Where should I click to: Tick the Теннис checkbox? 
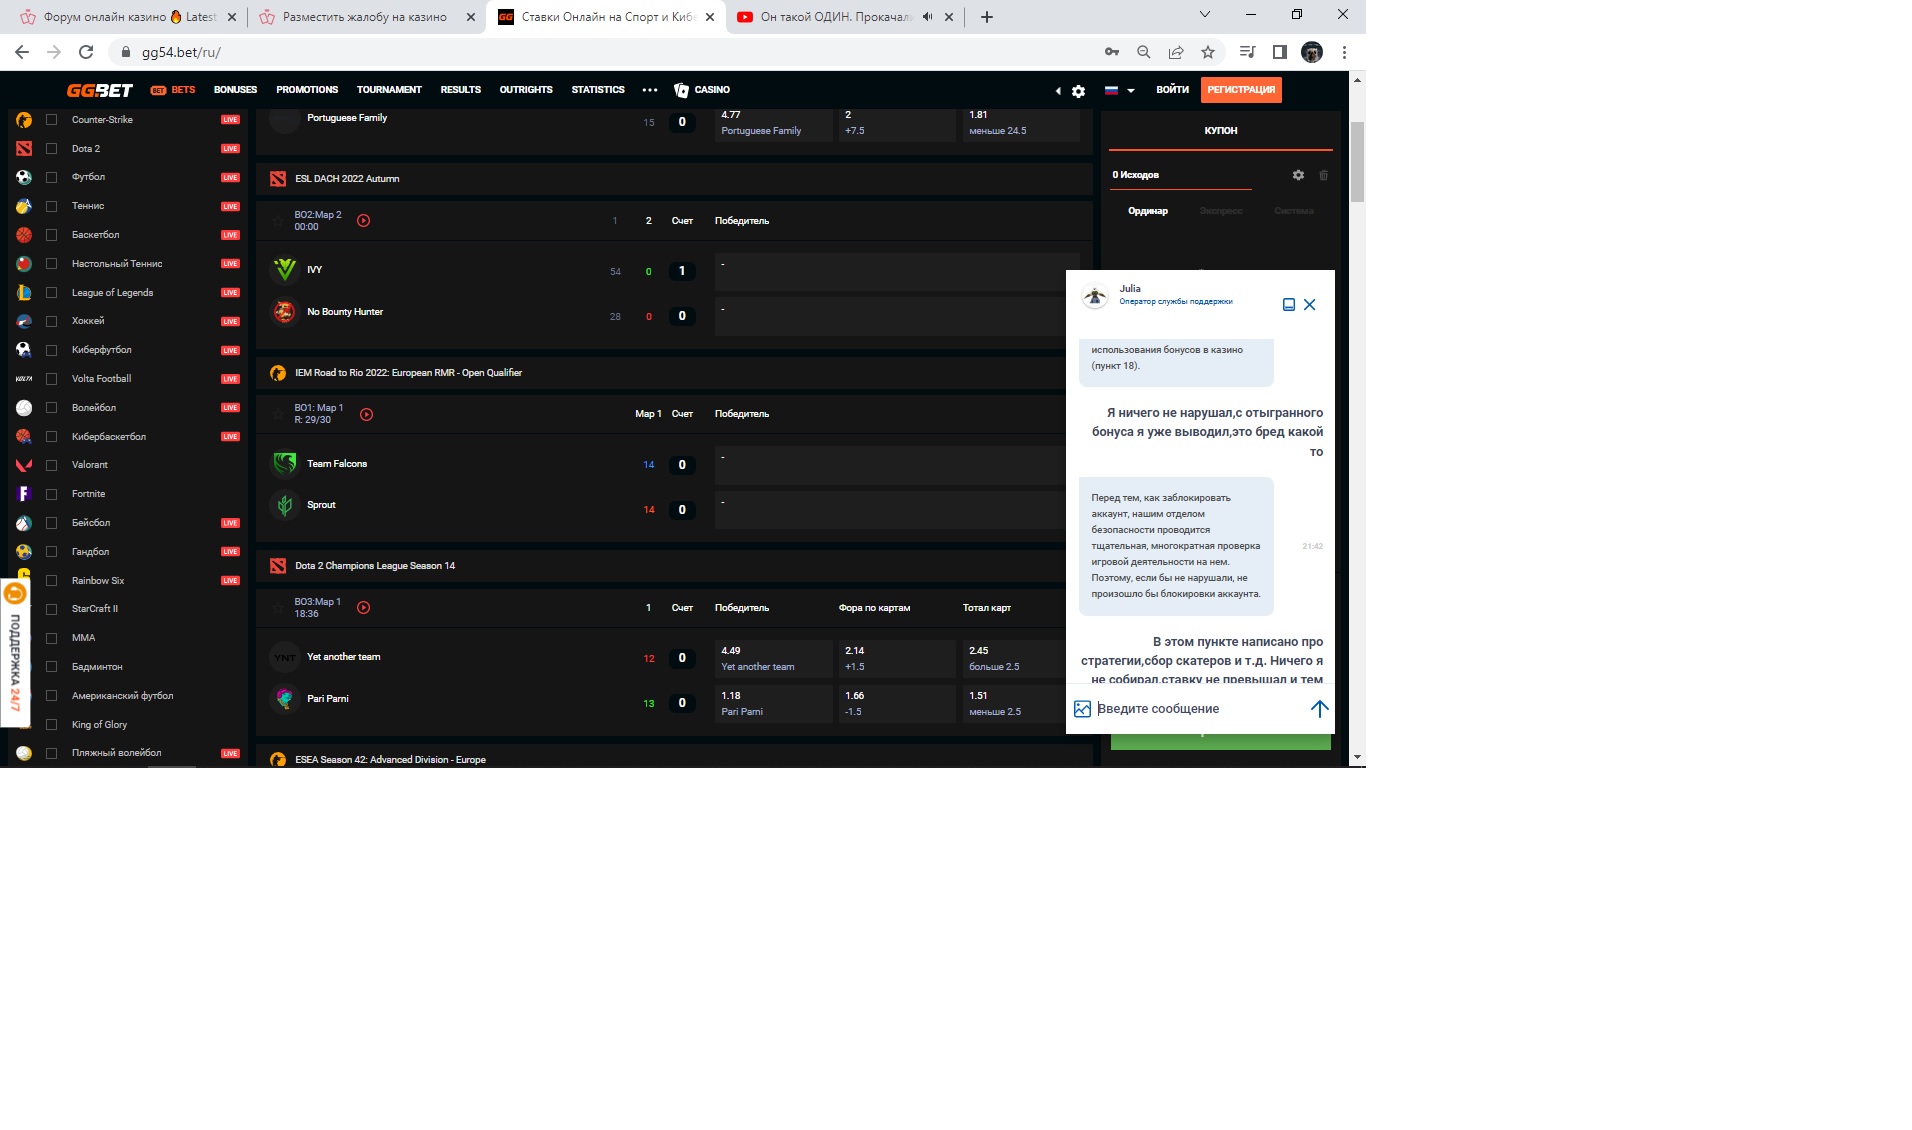pos(51,207)
